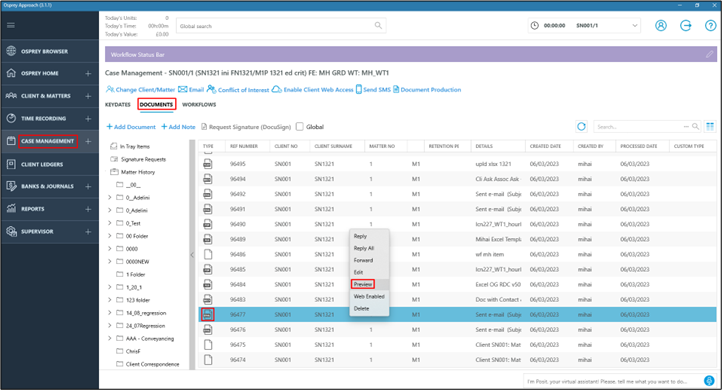
Task: Open Document Production
Action: coord(427,89)
